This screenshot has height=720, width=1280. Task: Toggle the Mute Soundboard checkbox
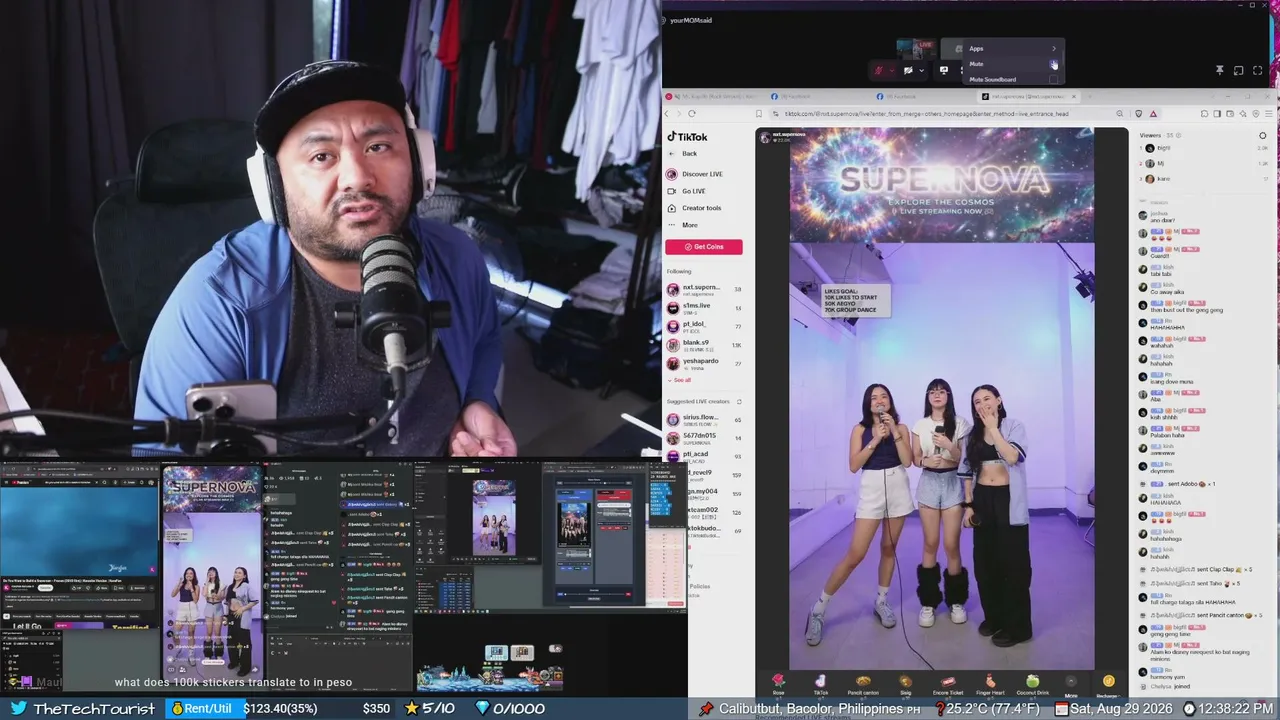tap(1053, 79)
